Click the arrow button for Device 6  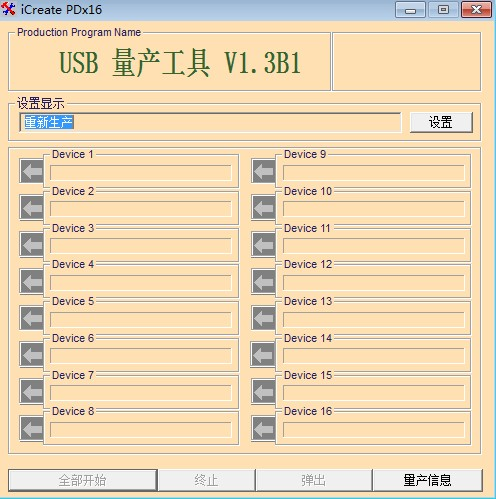[32, 355]
